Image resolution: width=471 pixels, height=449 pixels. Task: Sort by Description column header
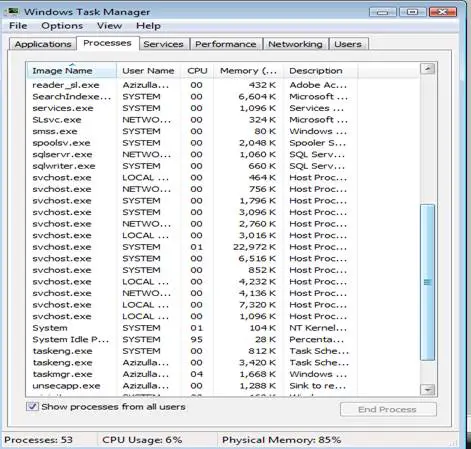click(320, 71)
